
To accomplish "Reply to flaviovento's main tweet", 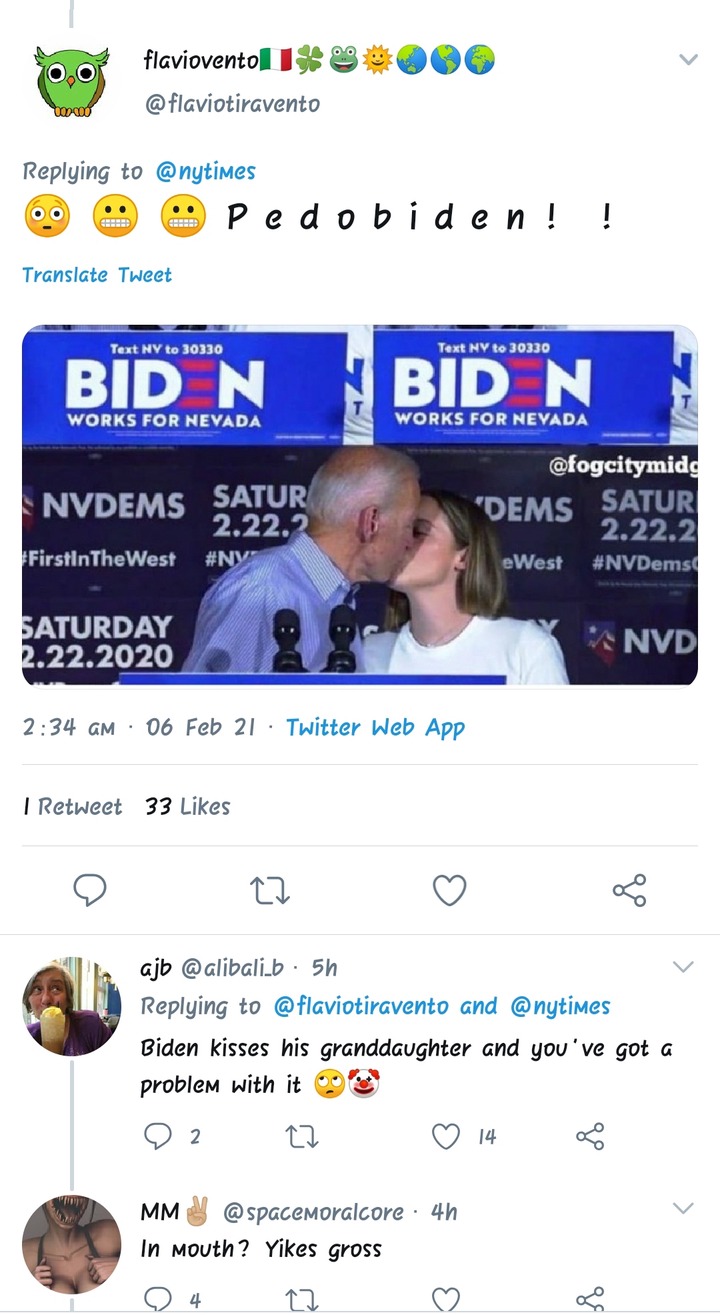I will click(90, 889).
